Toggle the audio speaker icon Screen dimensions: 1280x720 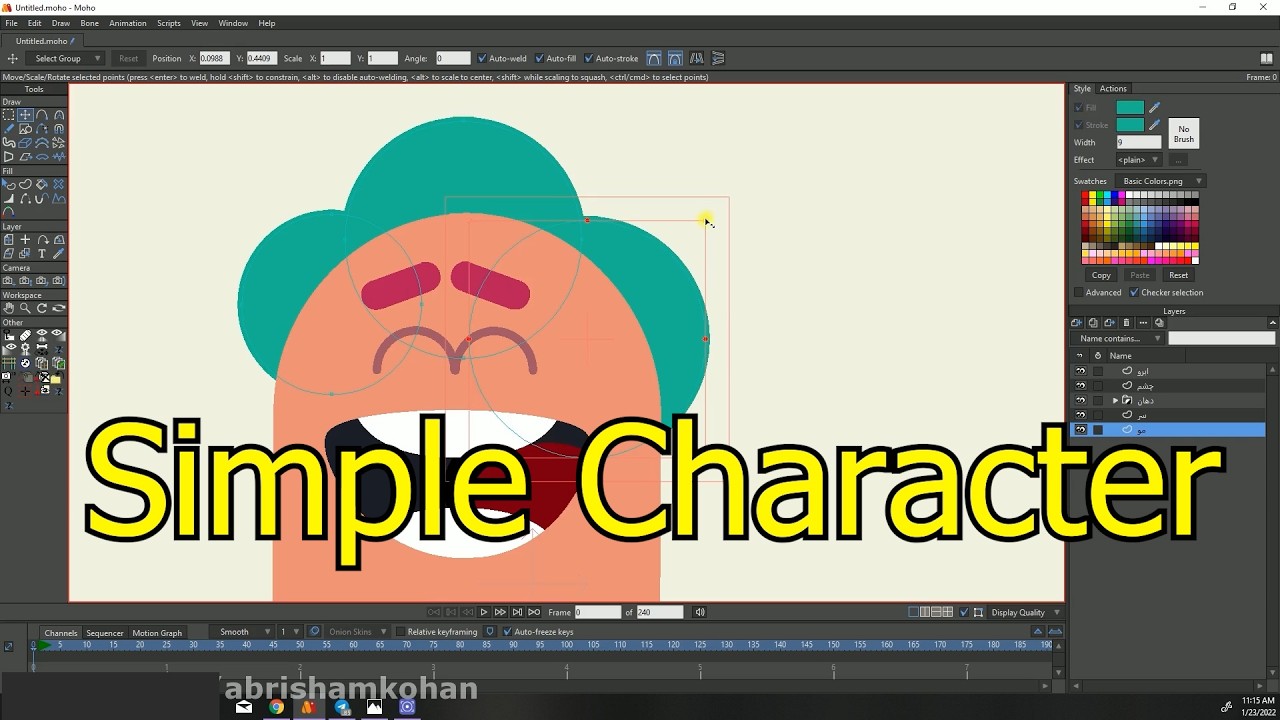tap(700, 612)
